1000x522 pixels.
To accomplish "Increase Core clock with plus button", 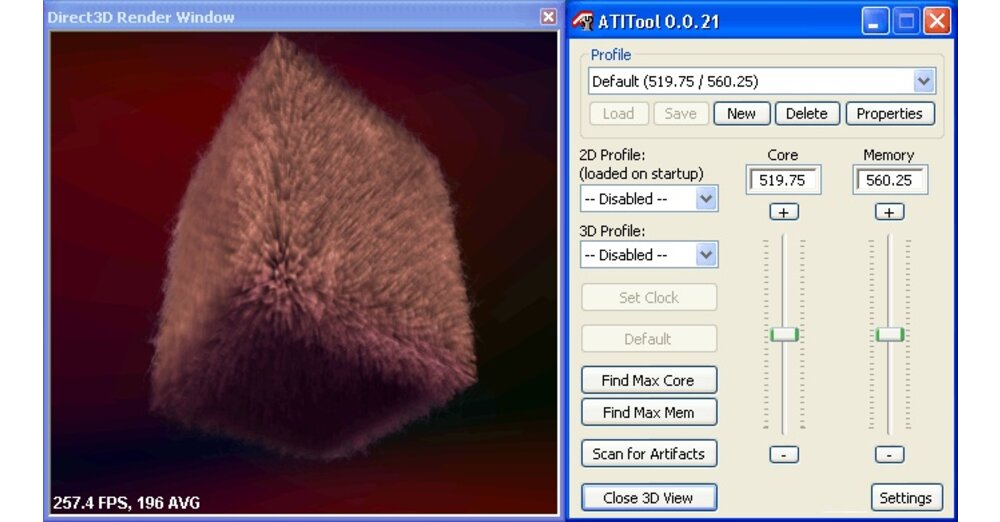I will pyautogui.click(x=784, y=212).
